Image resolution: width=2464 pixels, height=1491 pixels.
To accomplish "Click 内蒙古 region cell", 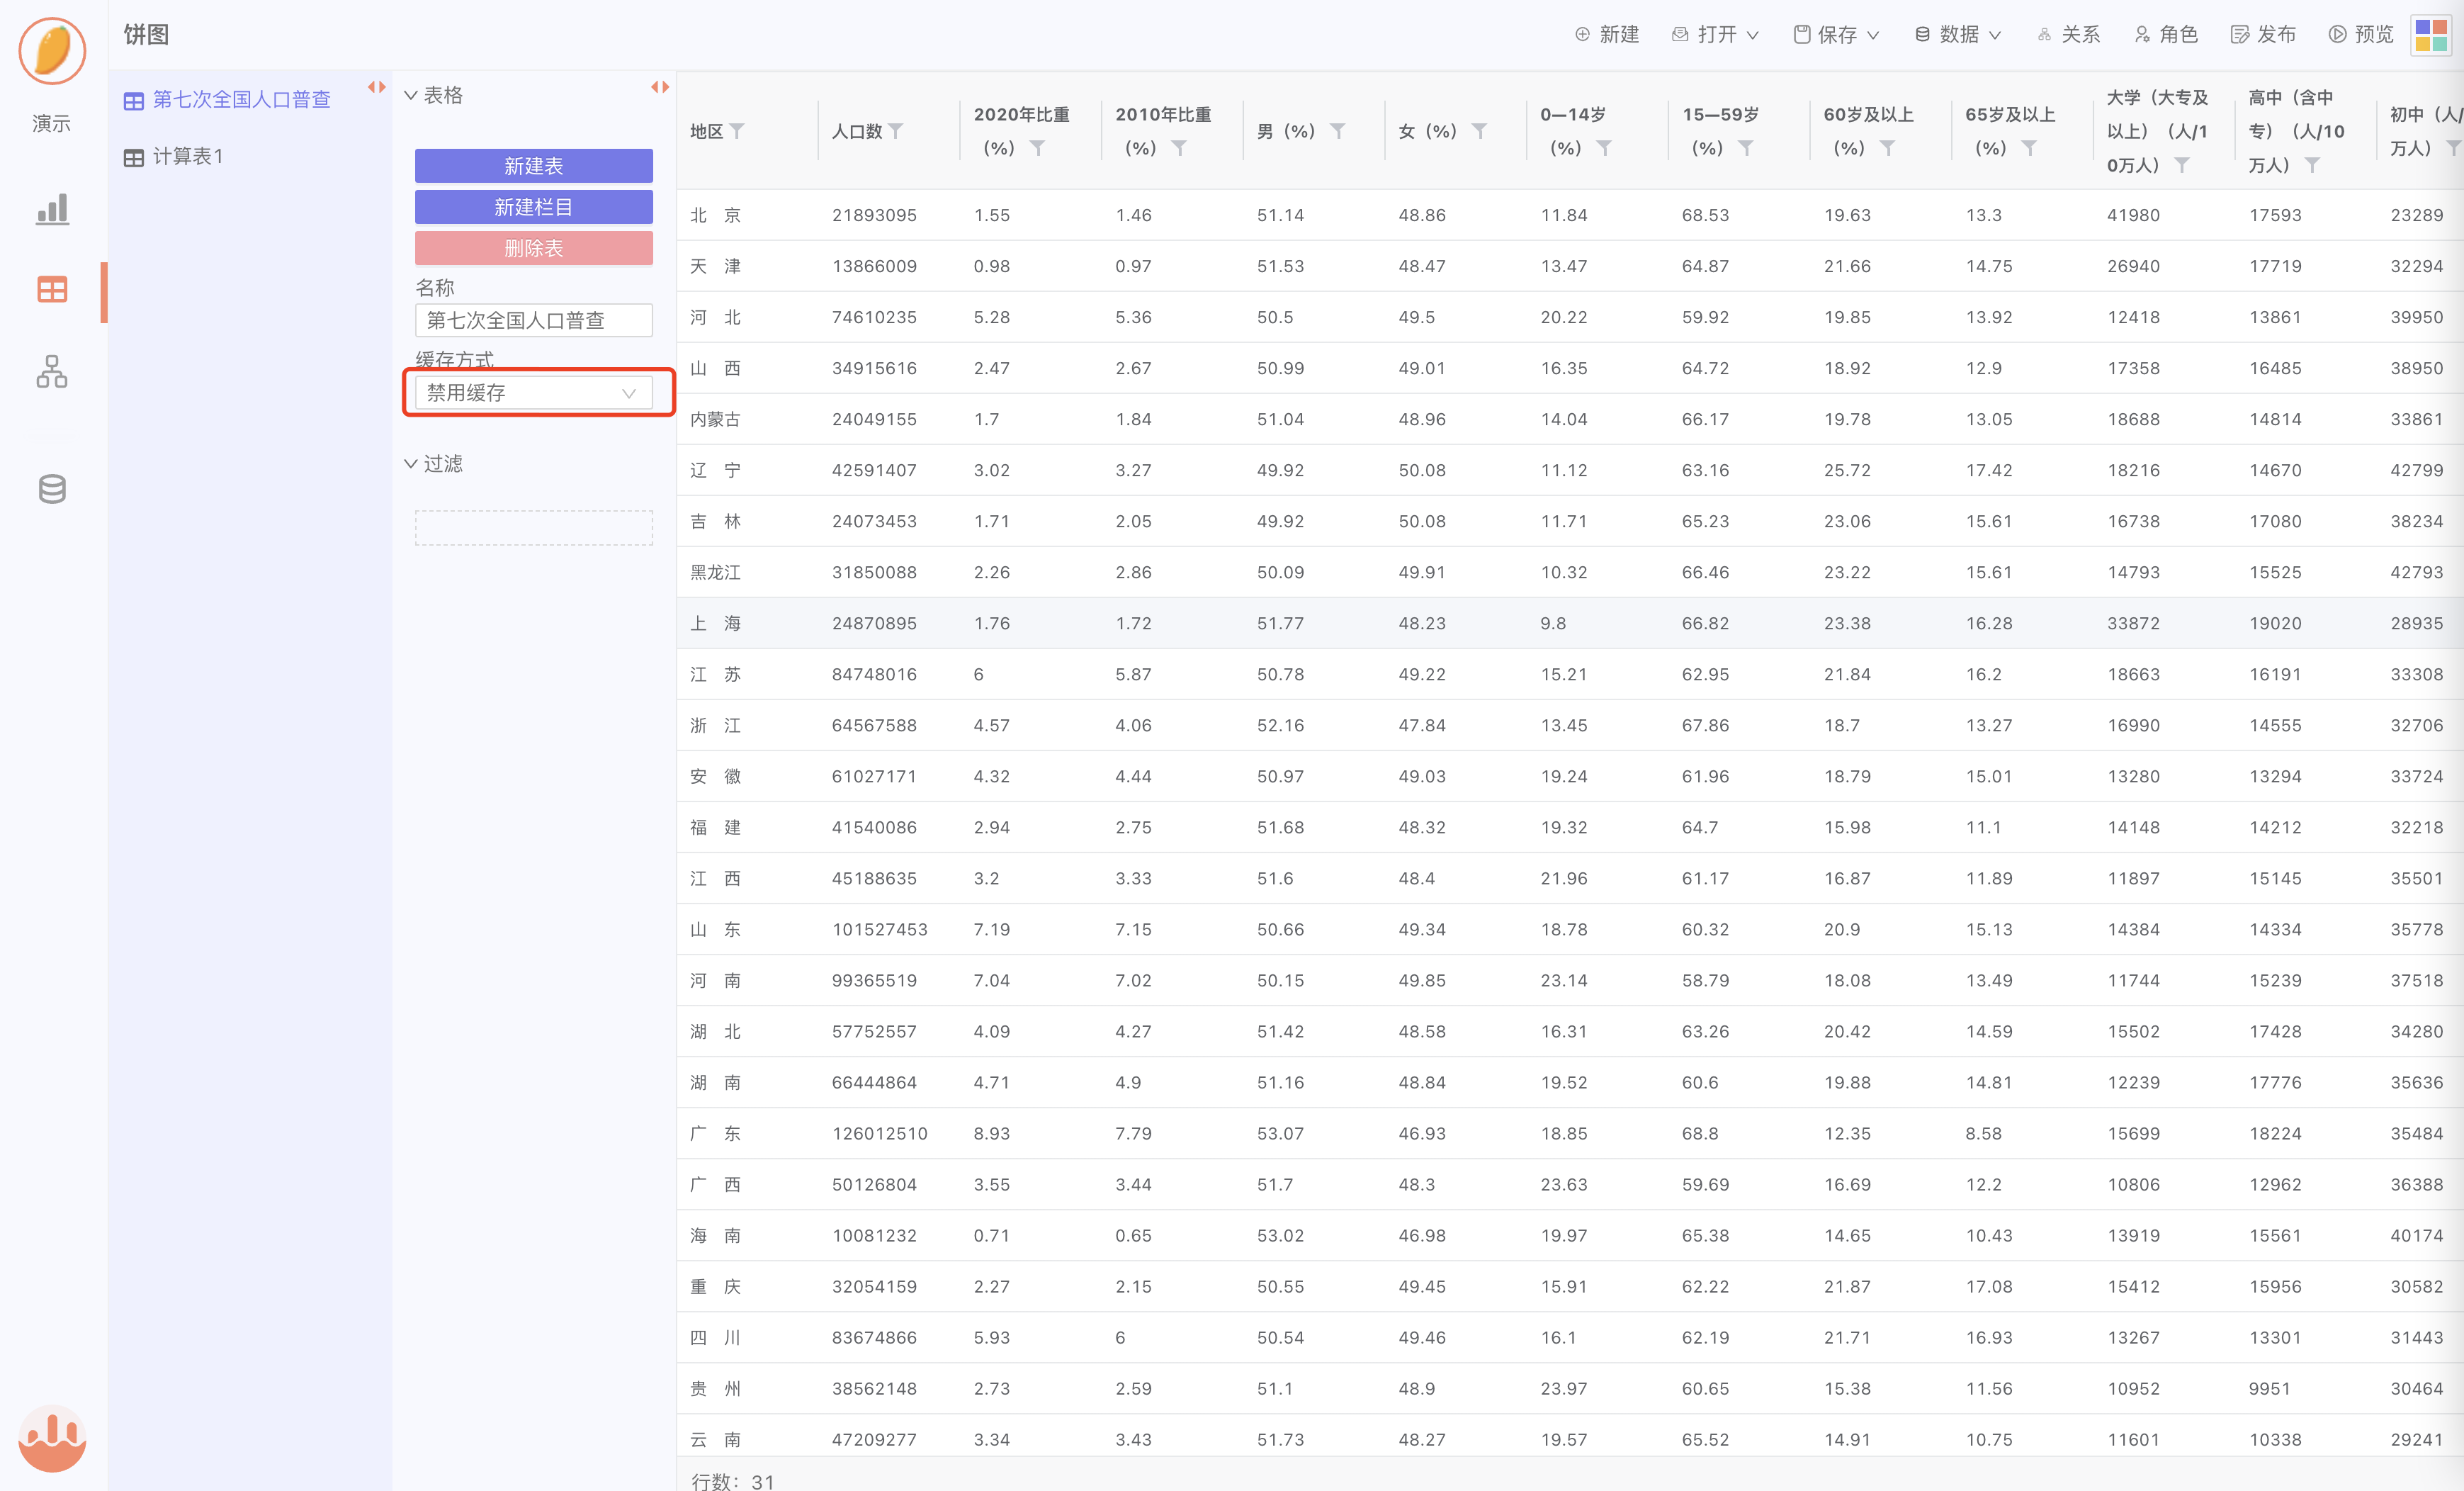I will [716, 419].
